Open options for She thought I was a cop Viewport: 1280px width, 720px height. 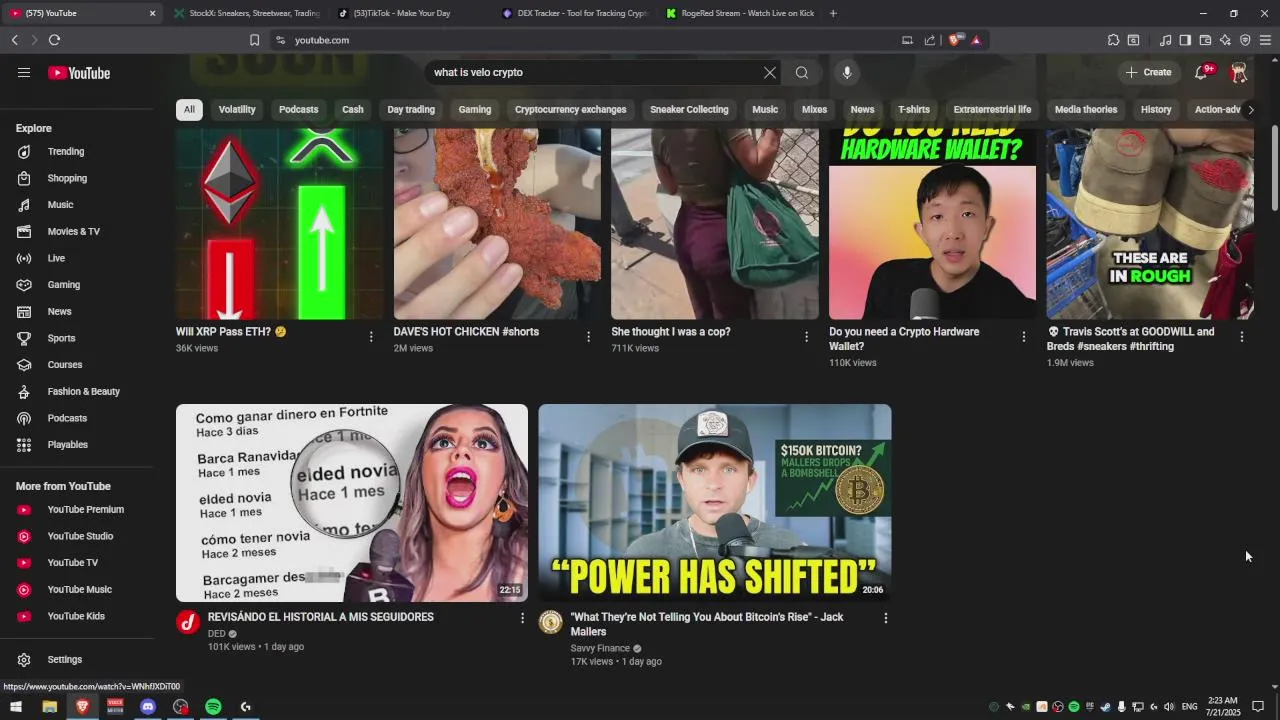806,337
